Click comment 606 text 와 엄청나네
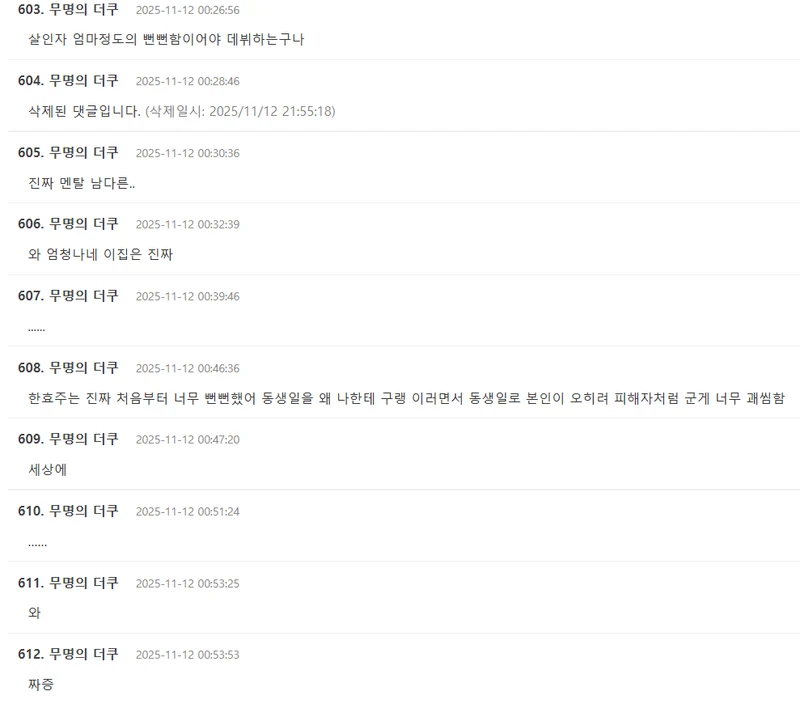Image resolution: width=800 pixels, height=701 pixels. (101, 254)
